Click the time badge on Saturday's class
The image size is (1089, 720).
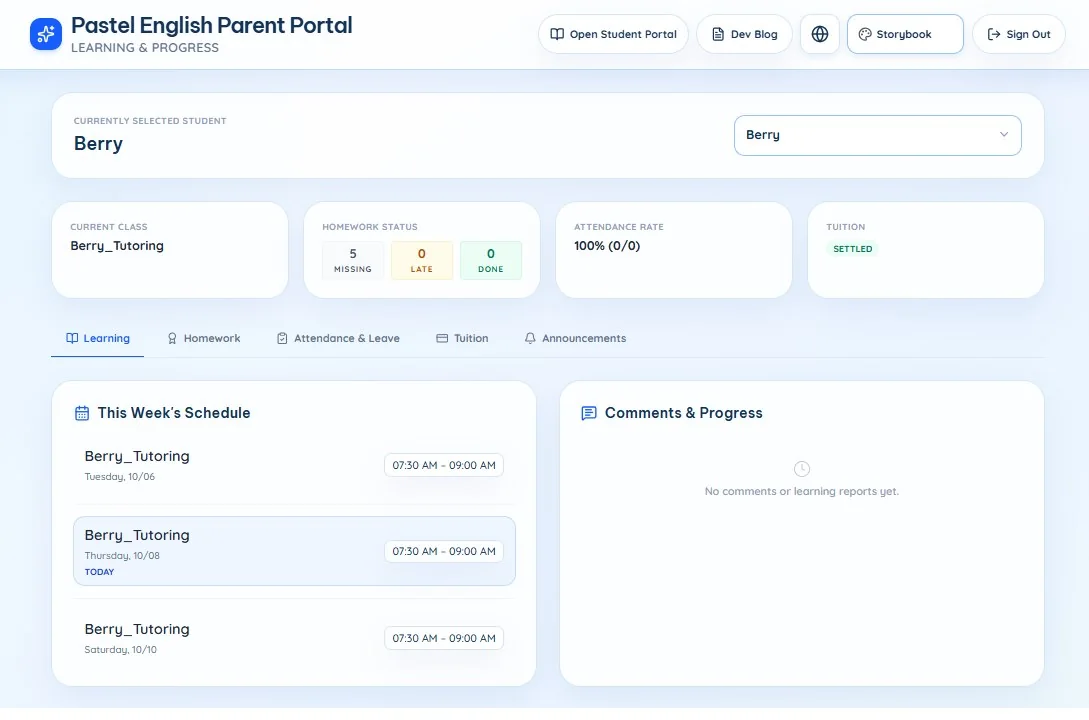444,638
